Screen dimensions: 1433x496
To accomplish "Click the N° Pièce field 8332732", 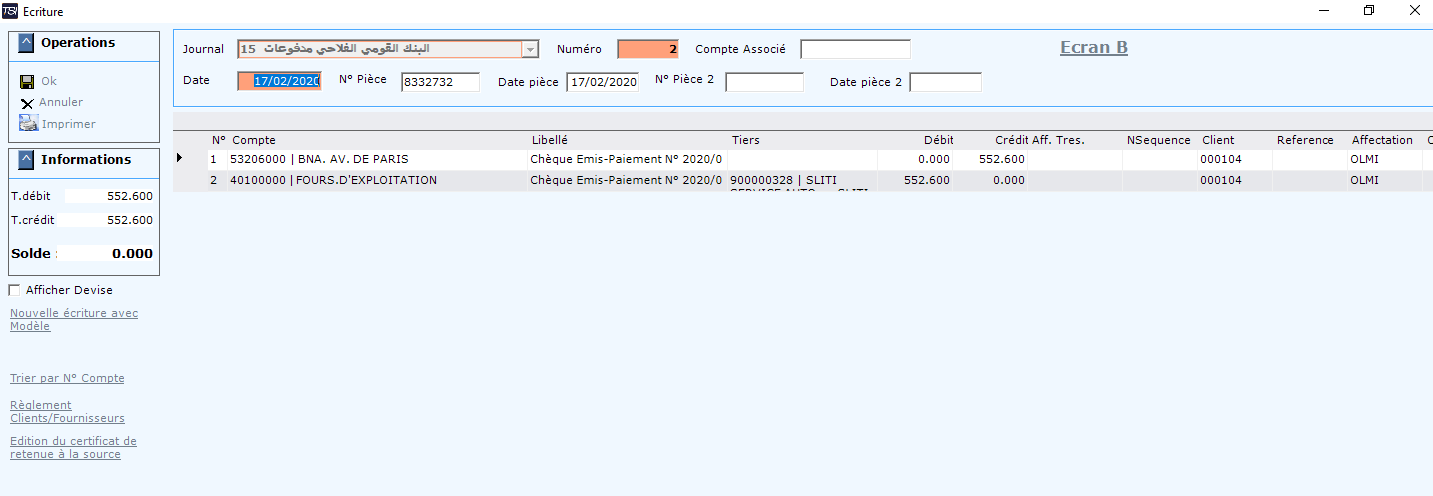I will click(440, 82).
